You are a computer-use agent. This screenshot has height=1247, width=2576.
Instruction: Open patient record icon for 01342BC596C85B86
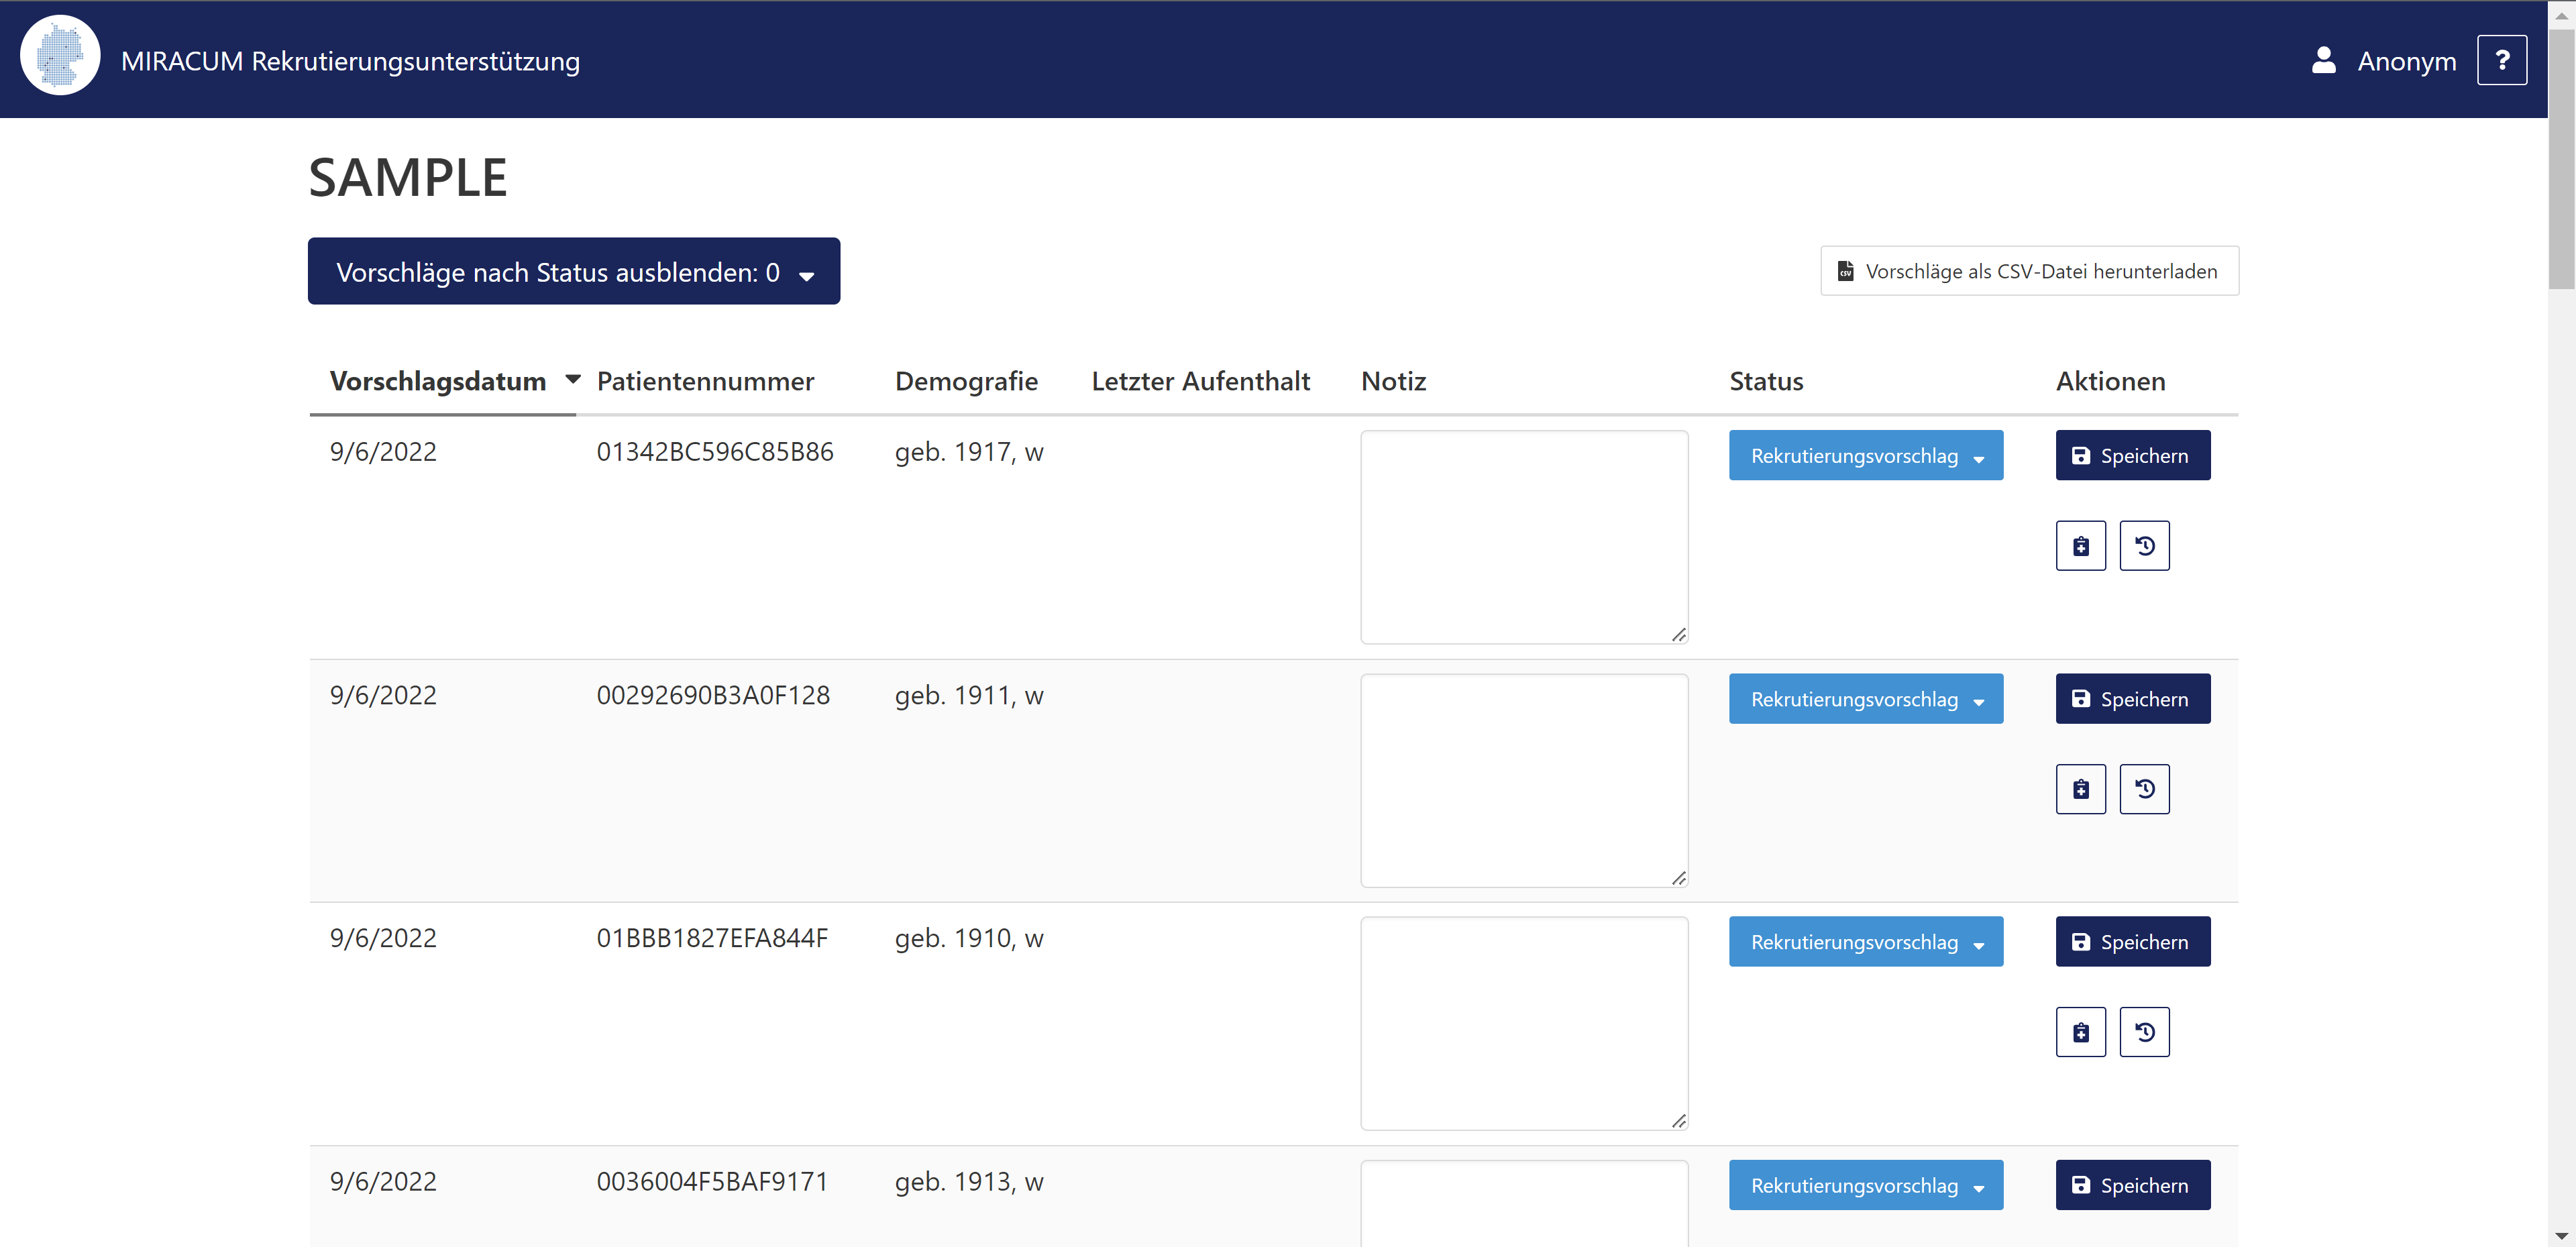tap(2080, 545)
